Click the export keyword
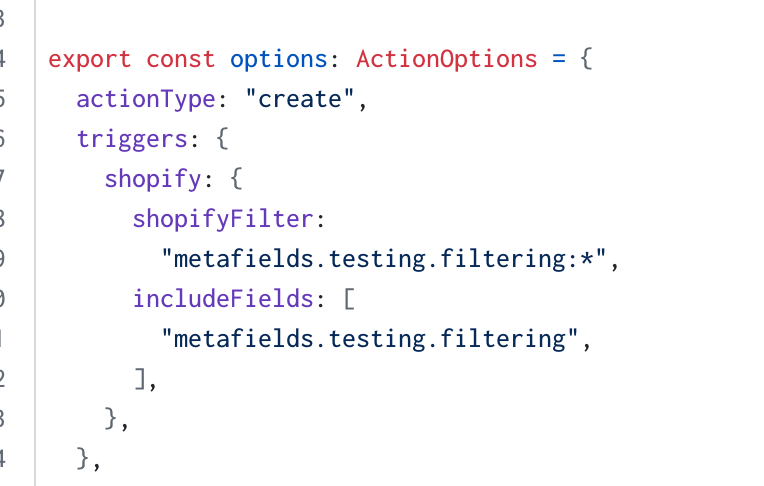The height and width of the screenshot is (486, 764). click(x=90, y=60)
